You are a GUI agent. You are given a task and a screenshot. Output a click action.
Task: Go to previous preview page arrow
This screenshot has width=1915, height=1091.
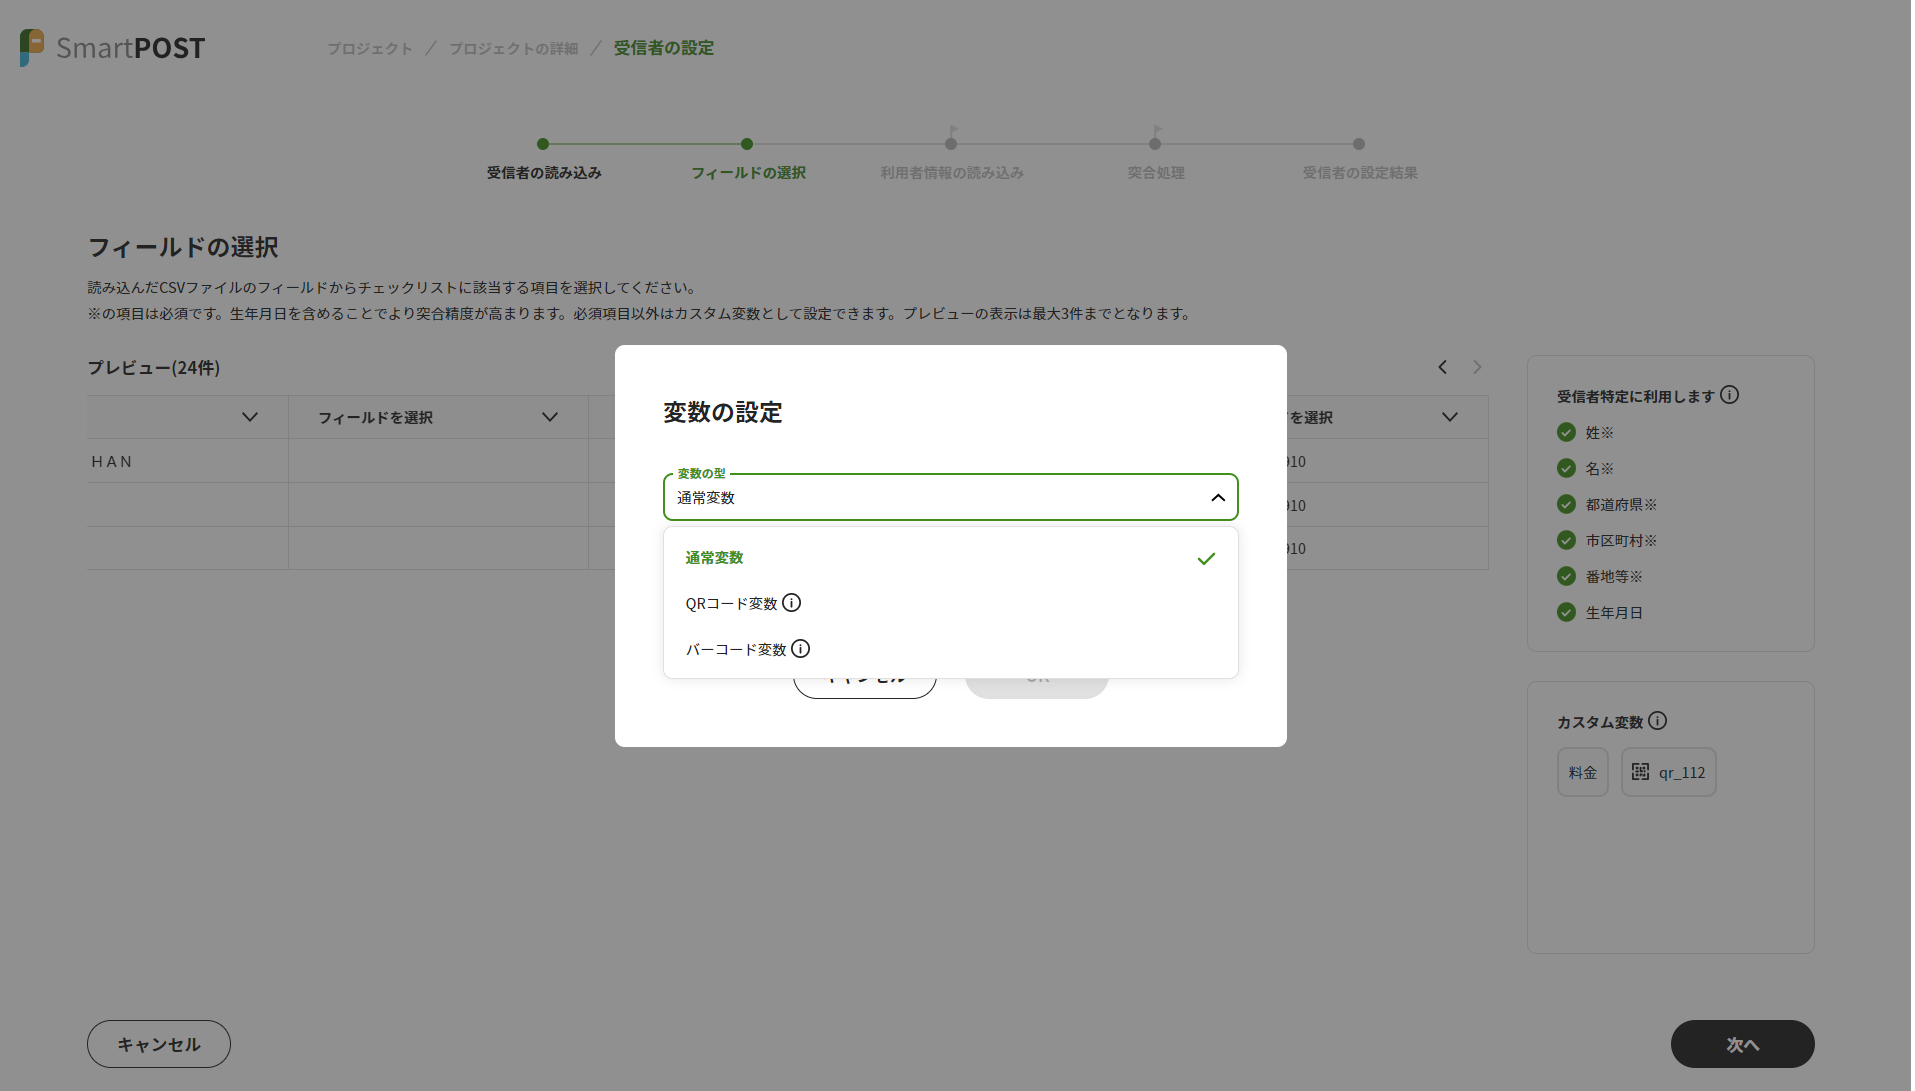point(1442,367)
